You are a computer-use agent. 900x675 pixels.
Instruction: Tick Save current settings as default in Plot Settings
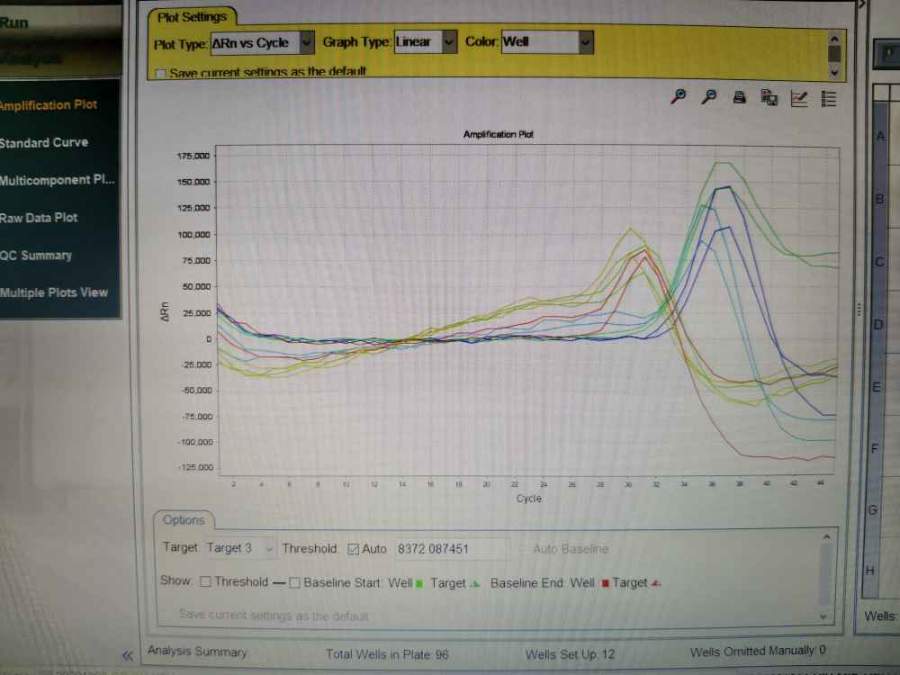160,73
